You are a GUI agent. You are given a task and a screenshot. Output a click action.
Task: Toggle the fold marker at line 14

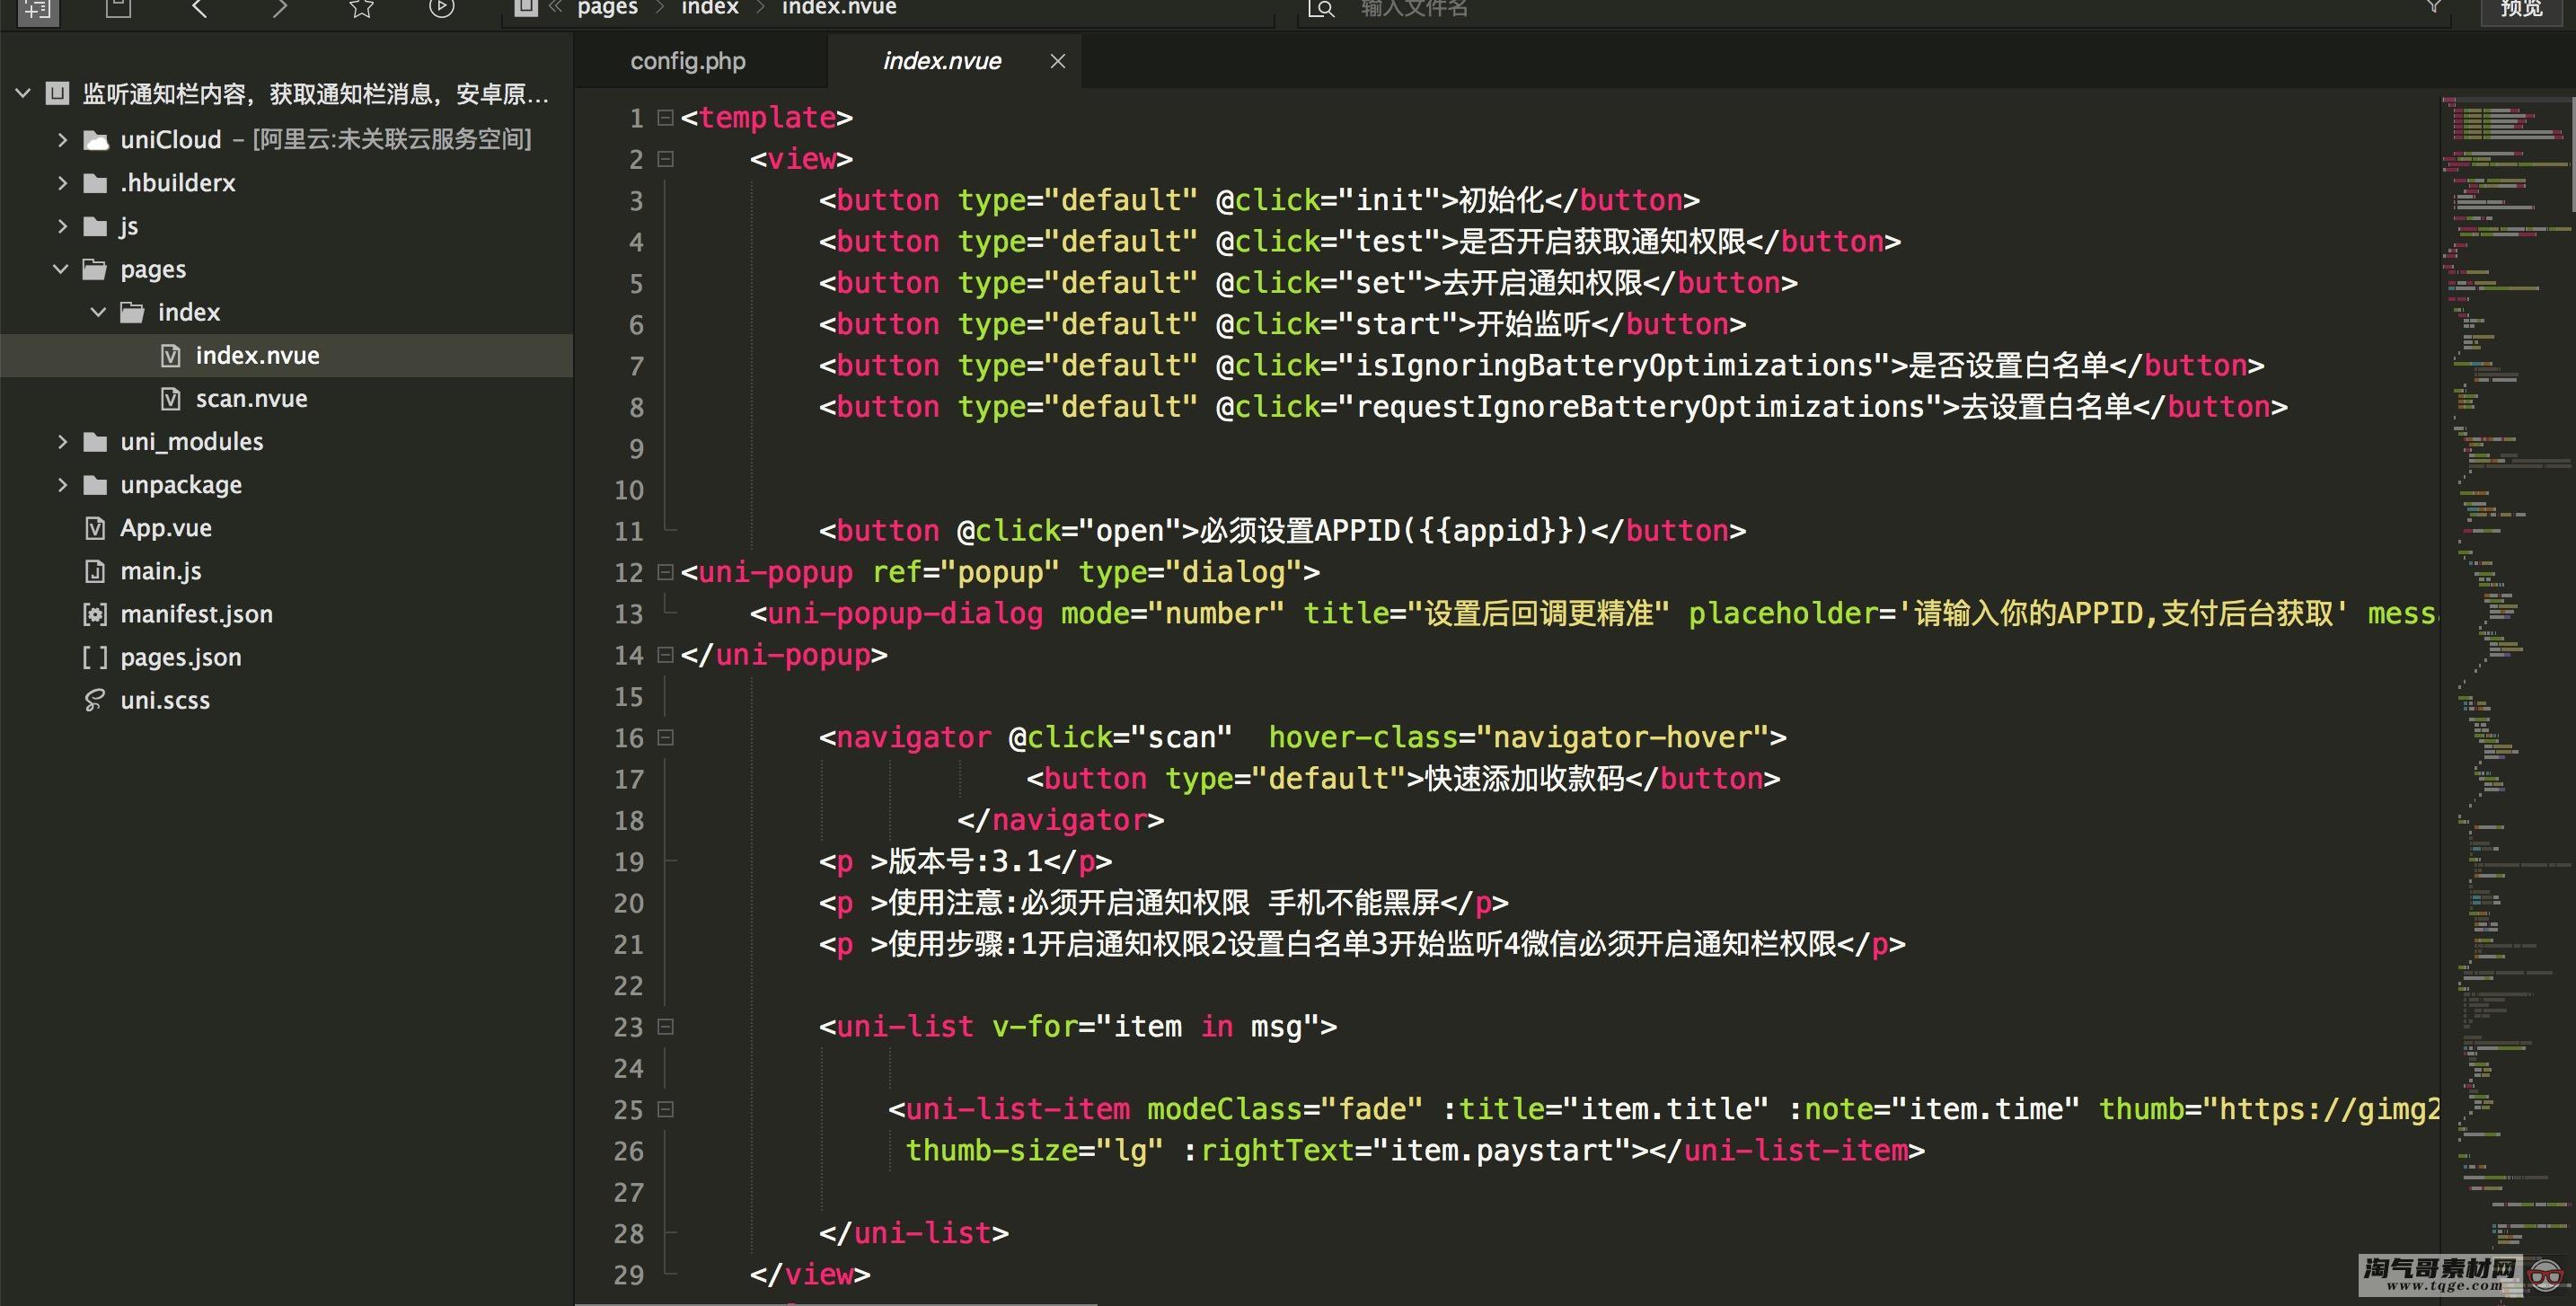666,655
